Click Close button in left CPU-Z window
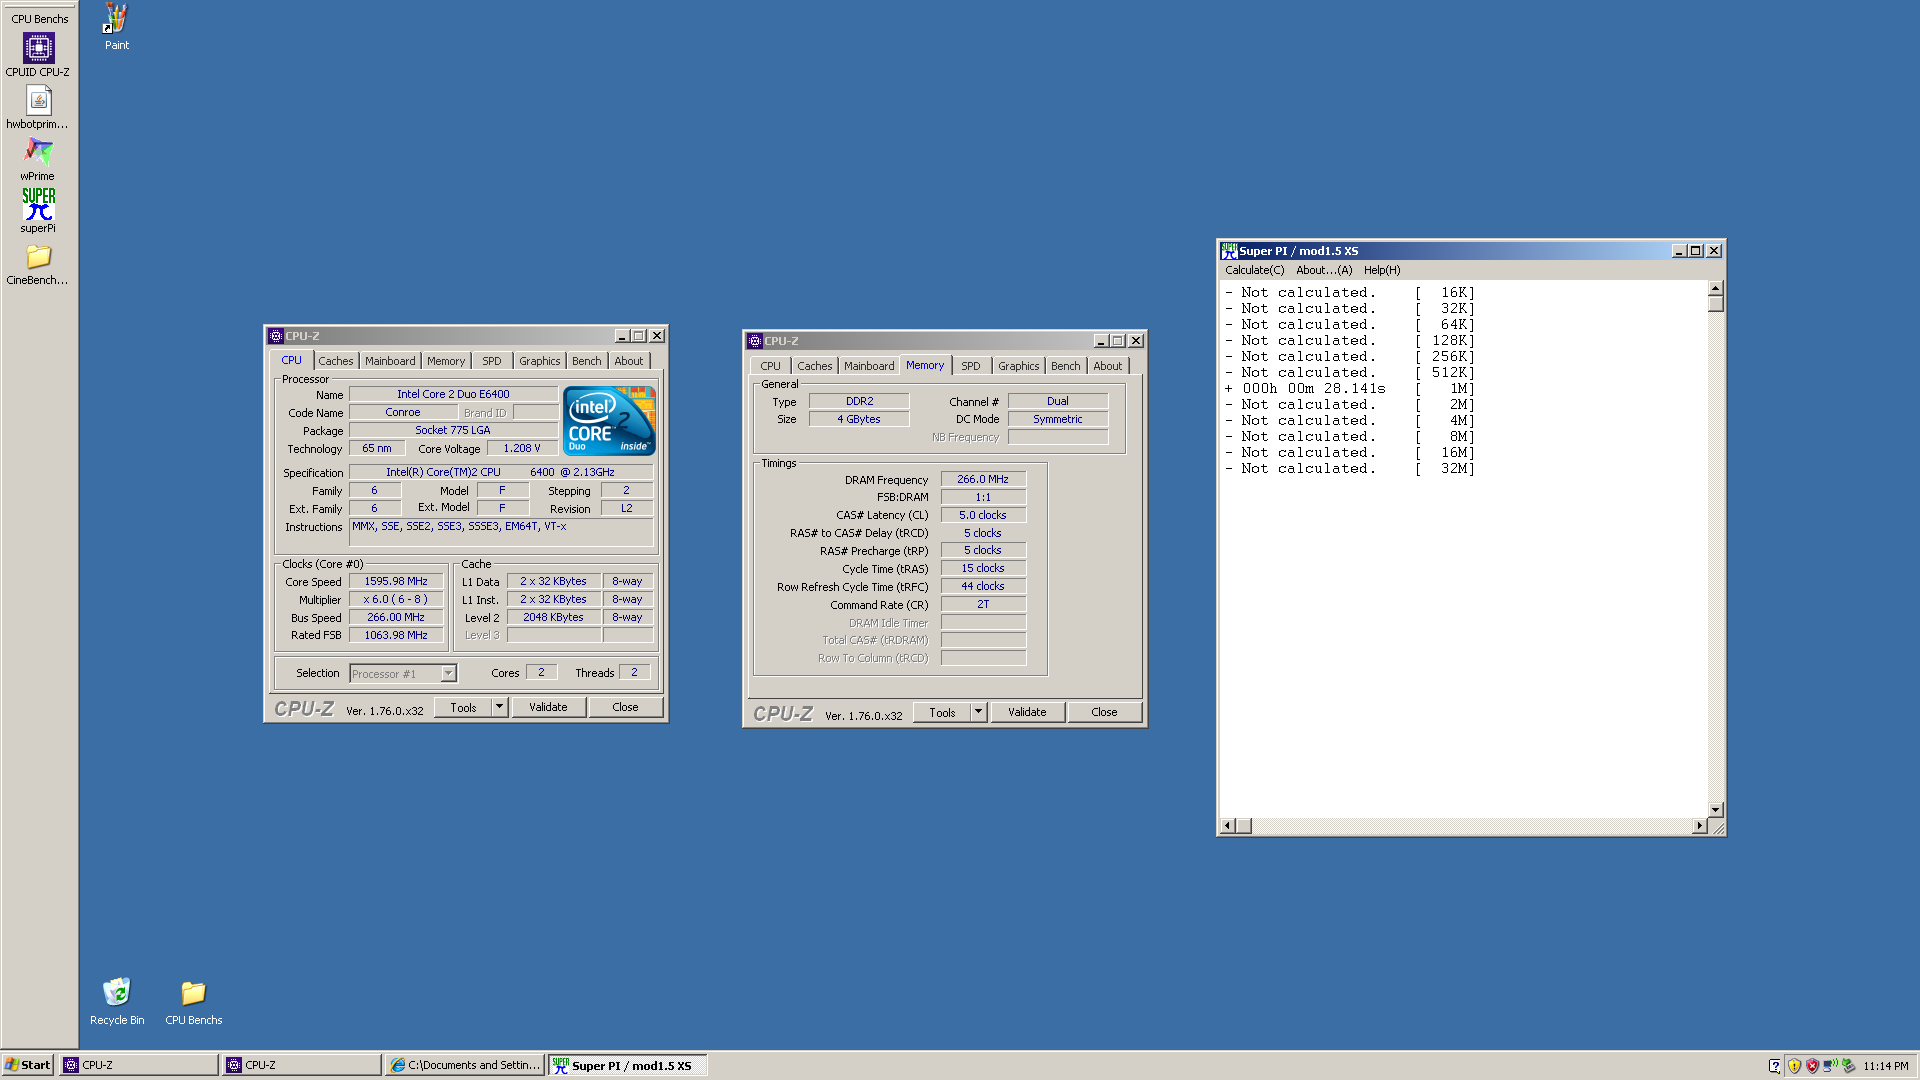Image resolution: width=1920 pixels, height=1080 pixels. tap(625, 707)
